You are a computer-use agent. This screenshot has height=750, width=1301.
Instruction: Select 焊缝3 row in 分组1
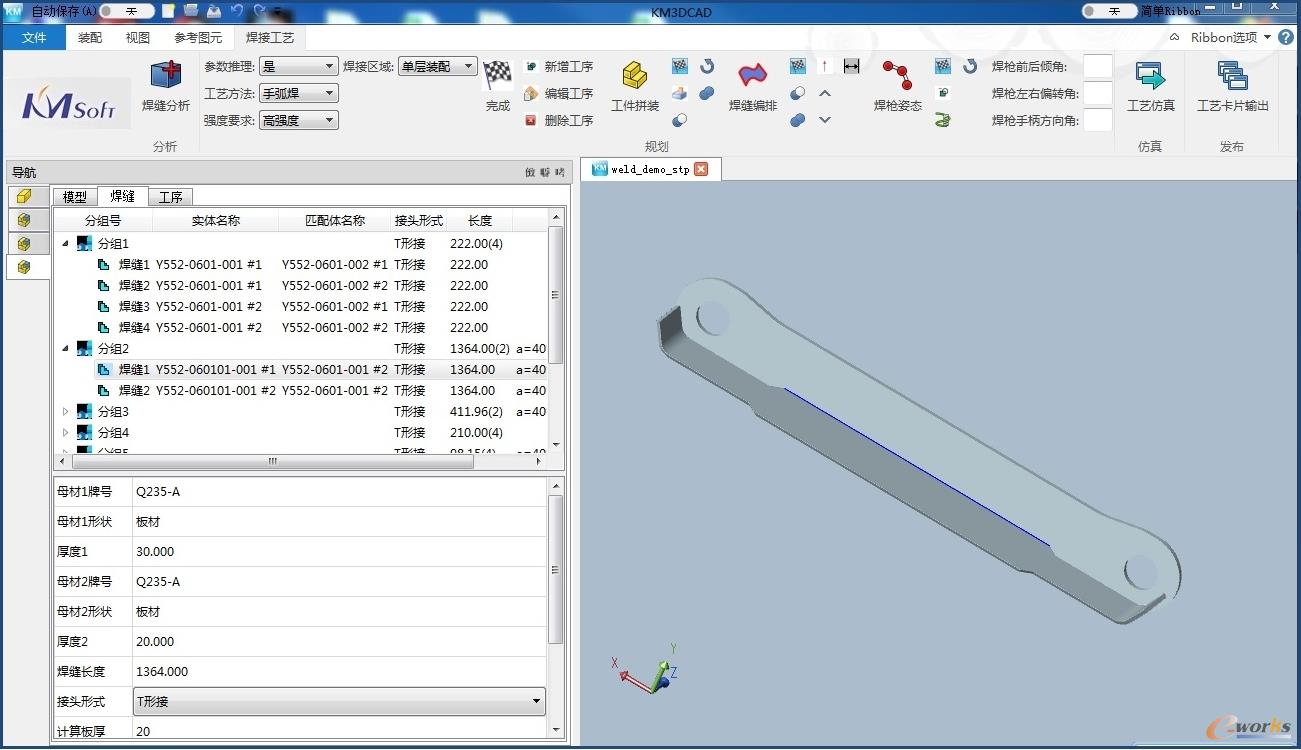(x=300, y=307)
